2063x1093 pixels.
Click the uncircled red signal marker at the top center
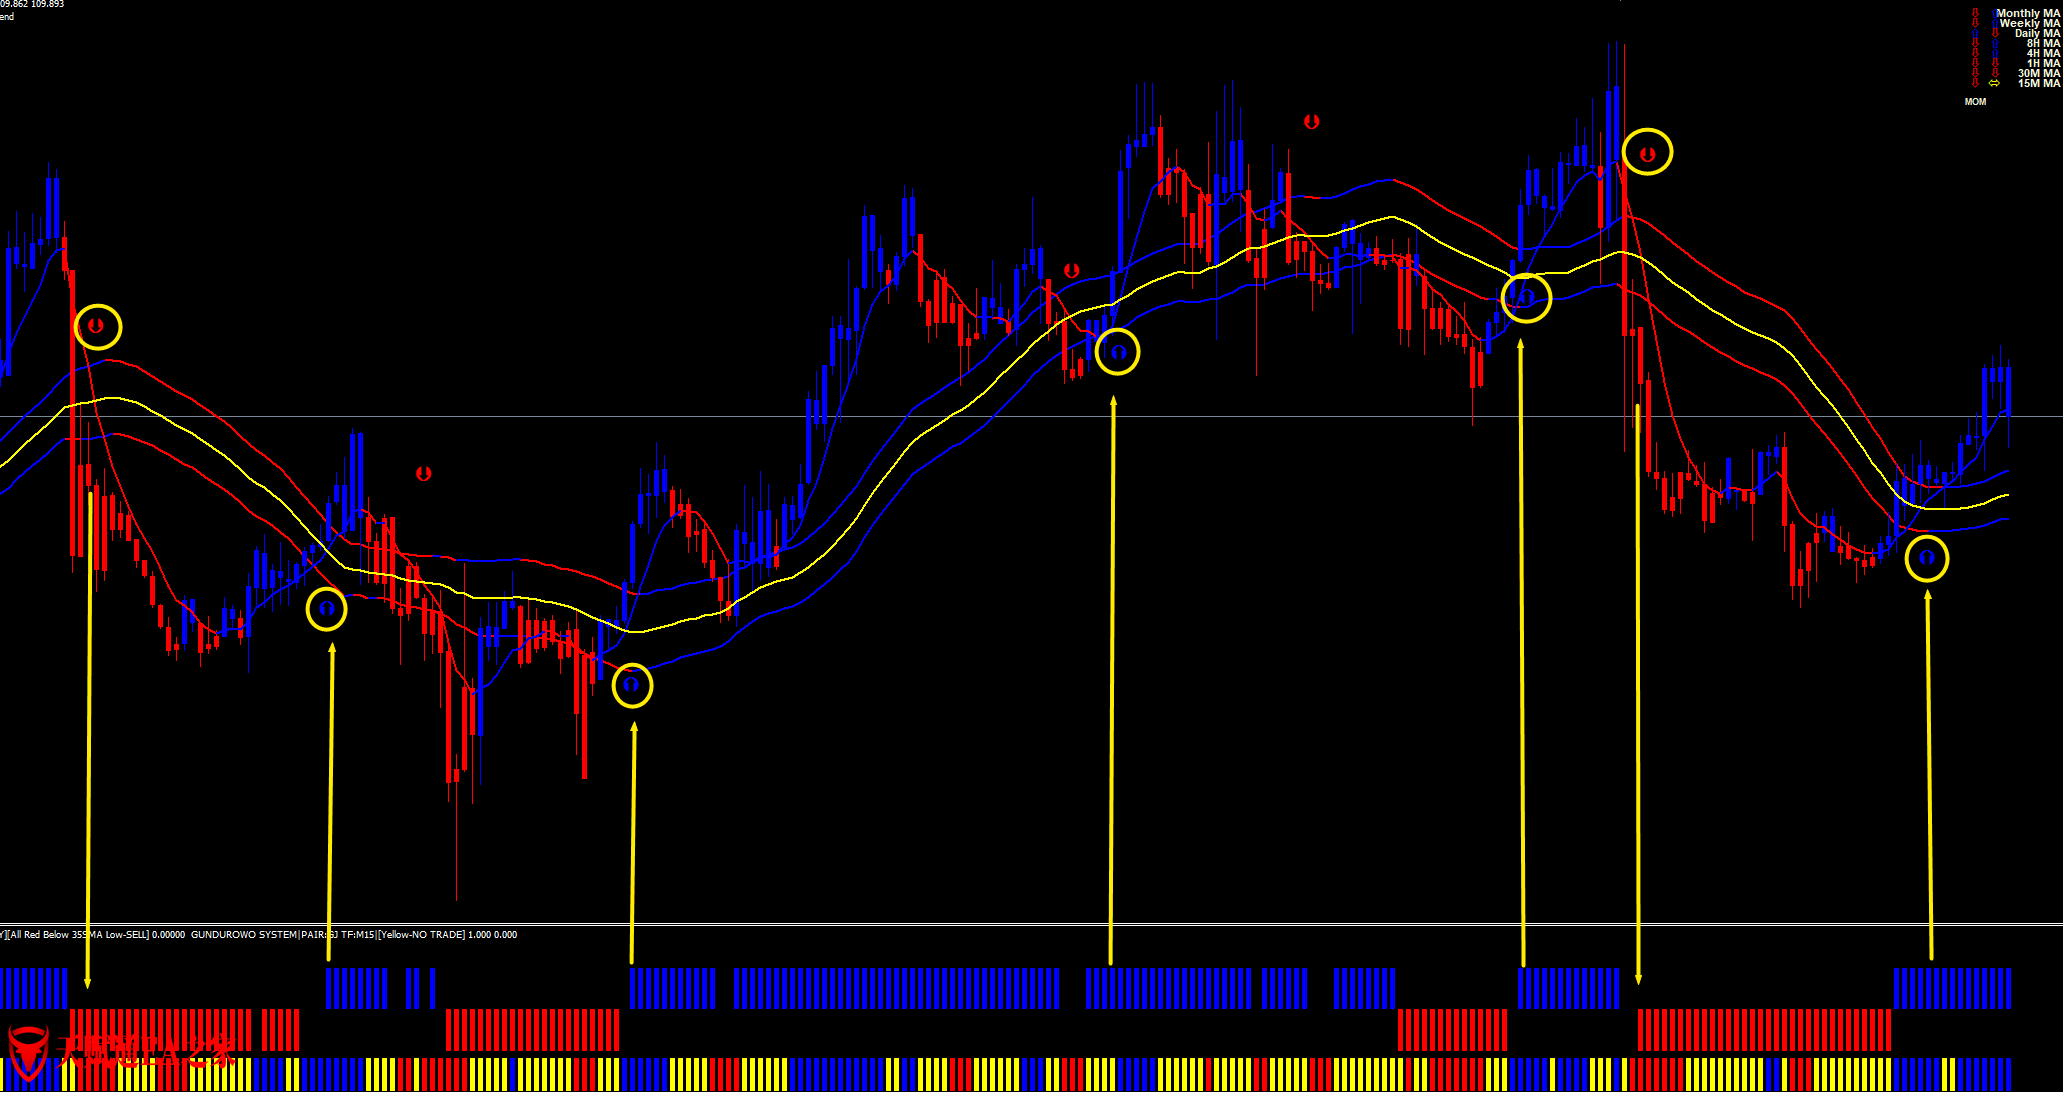[x=1311, y=122]
